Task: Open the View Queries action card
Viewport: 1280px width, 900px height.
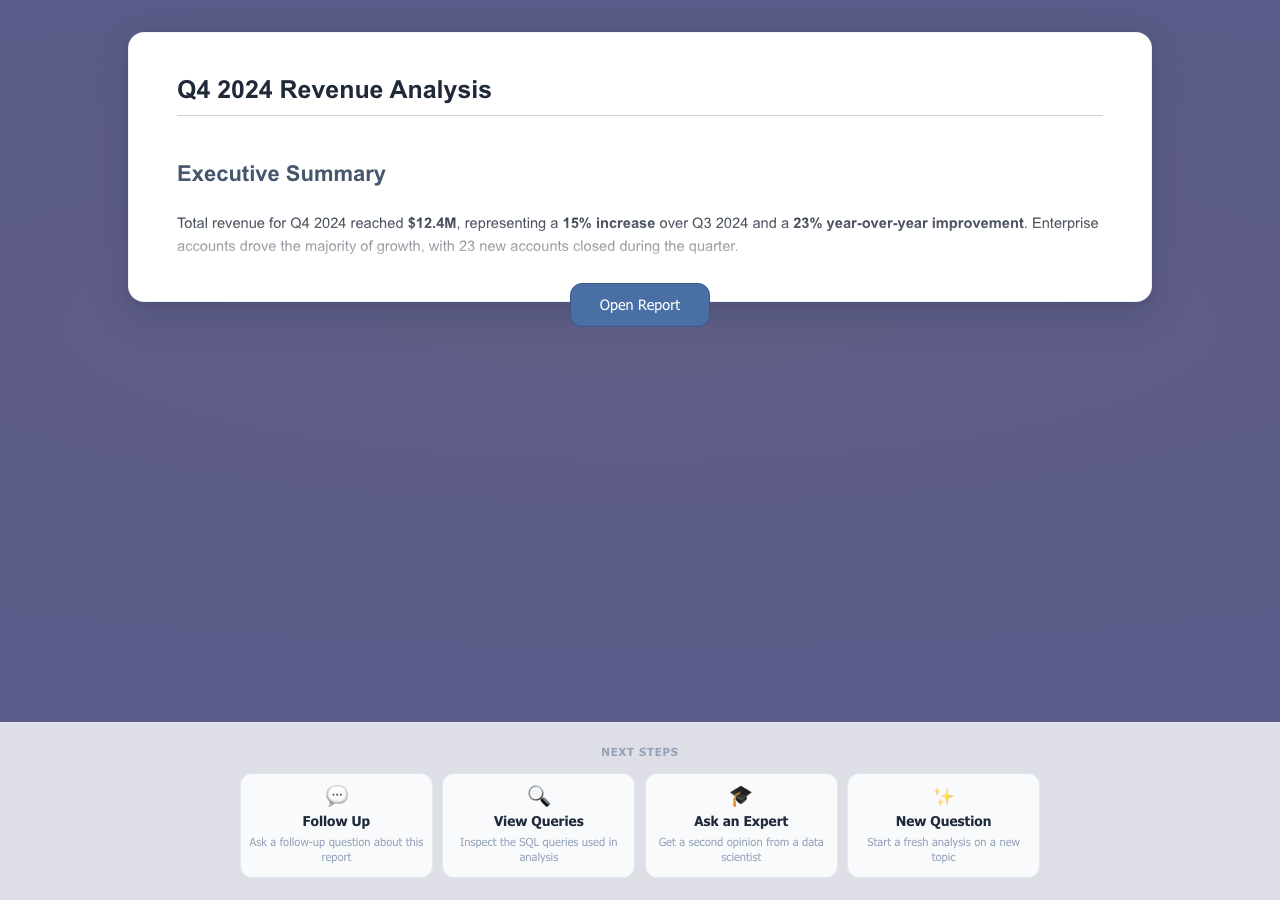Action: 538,824
